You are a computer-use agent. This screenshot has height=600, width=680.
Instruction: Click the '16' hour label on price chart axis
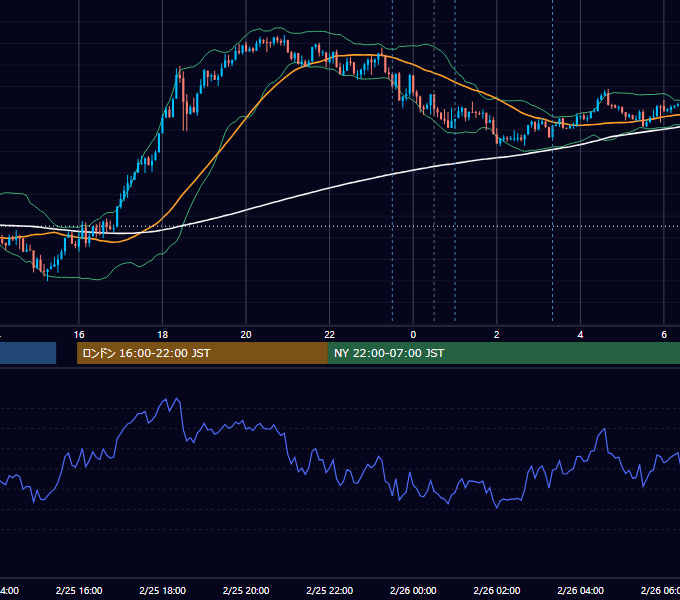79,335
